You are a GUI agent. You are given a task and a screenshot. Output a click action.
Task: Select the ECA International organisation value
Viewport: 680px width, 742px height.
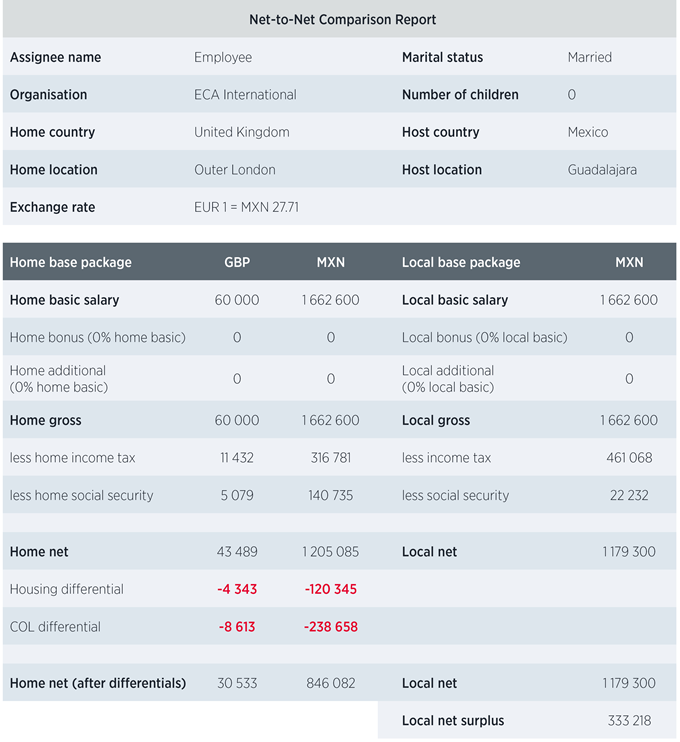(245, 95)
